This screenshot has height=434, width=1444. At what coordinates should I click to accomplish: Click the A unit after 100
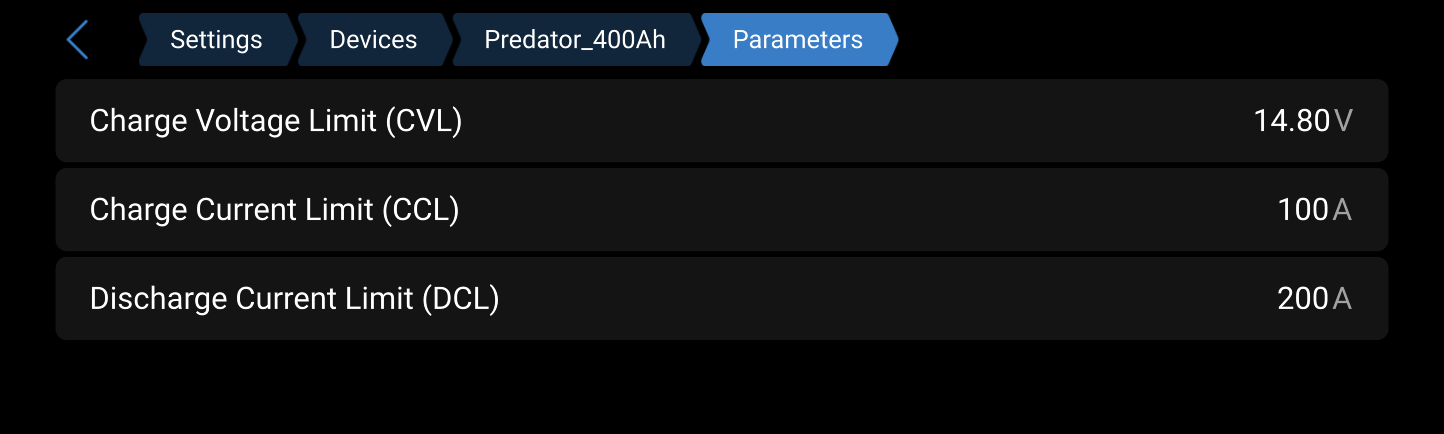[x=1342, y=210]
